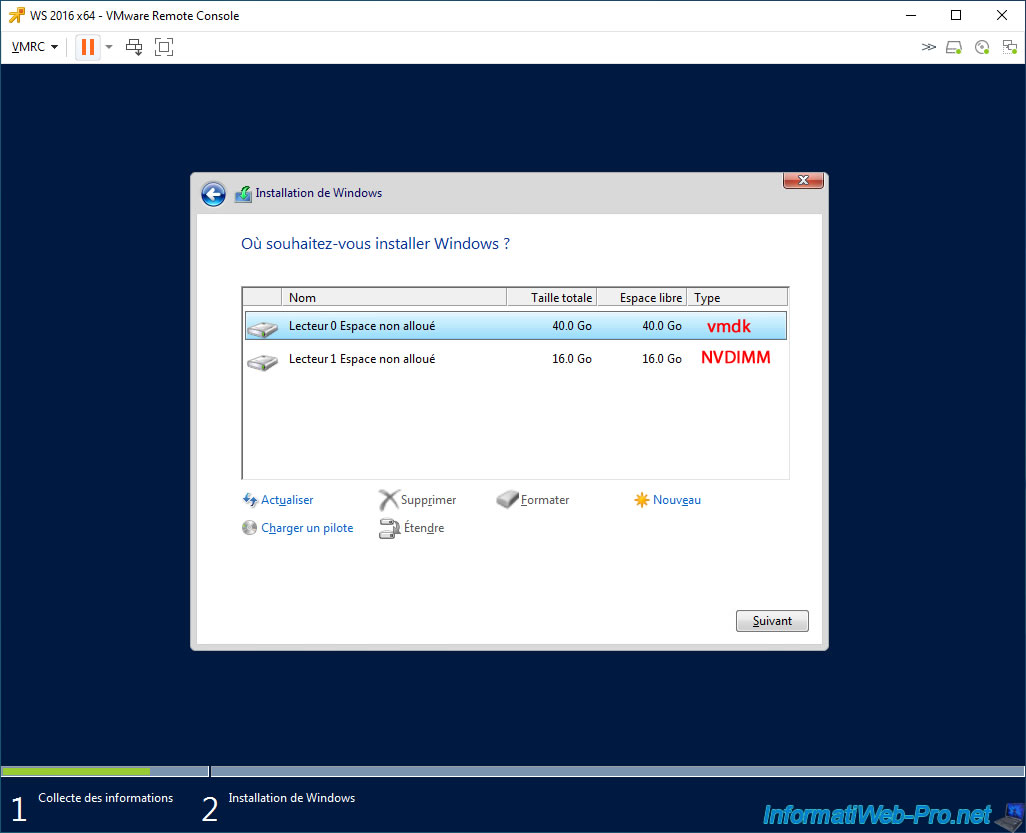Enter full screen mode via toolbar icon
This screenshot has height=833, width=1026.
click(164, 47)
